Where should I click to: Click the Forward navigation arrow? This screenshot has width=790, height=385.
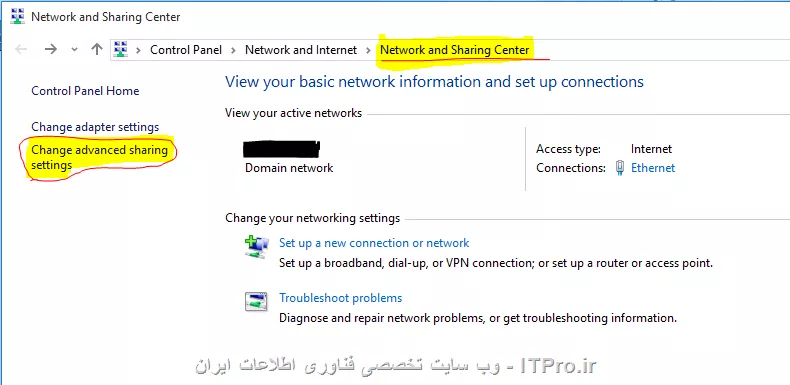[50, 49]
